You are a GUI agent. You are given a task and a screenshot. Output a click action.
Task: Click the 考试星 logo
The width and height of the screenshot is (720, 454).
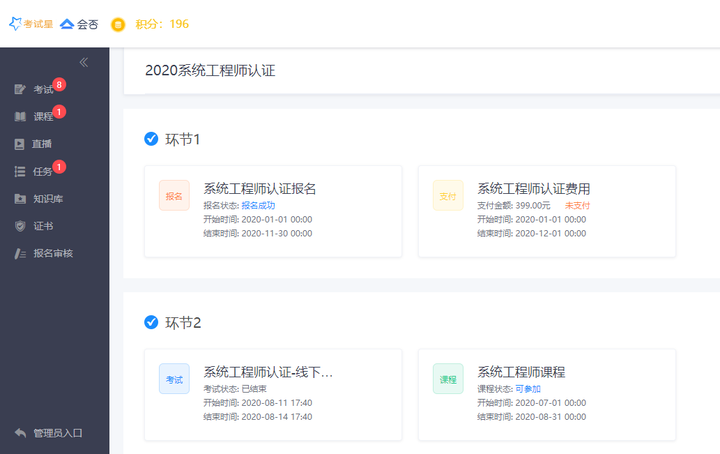[x=31, y=23]
